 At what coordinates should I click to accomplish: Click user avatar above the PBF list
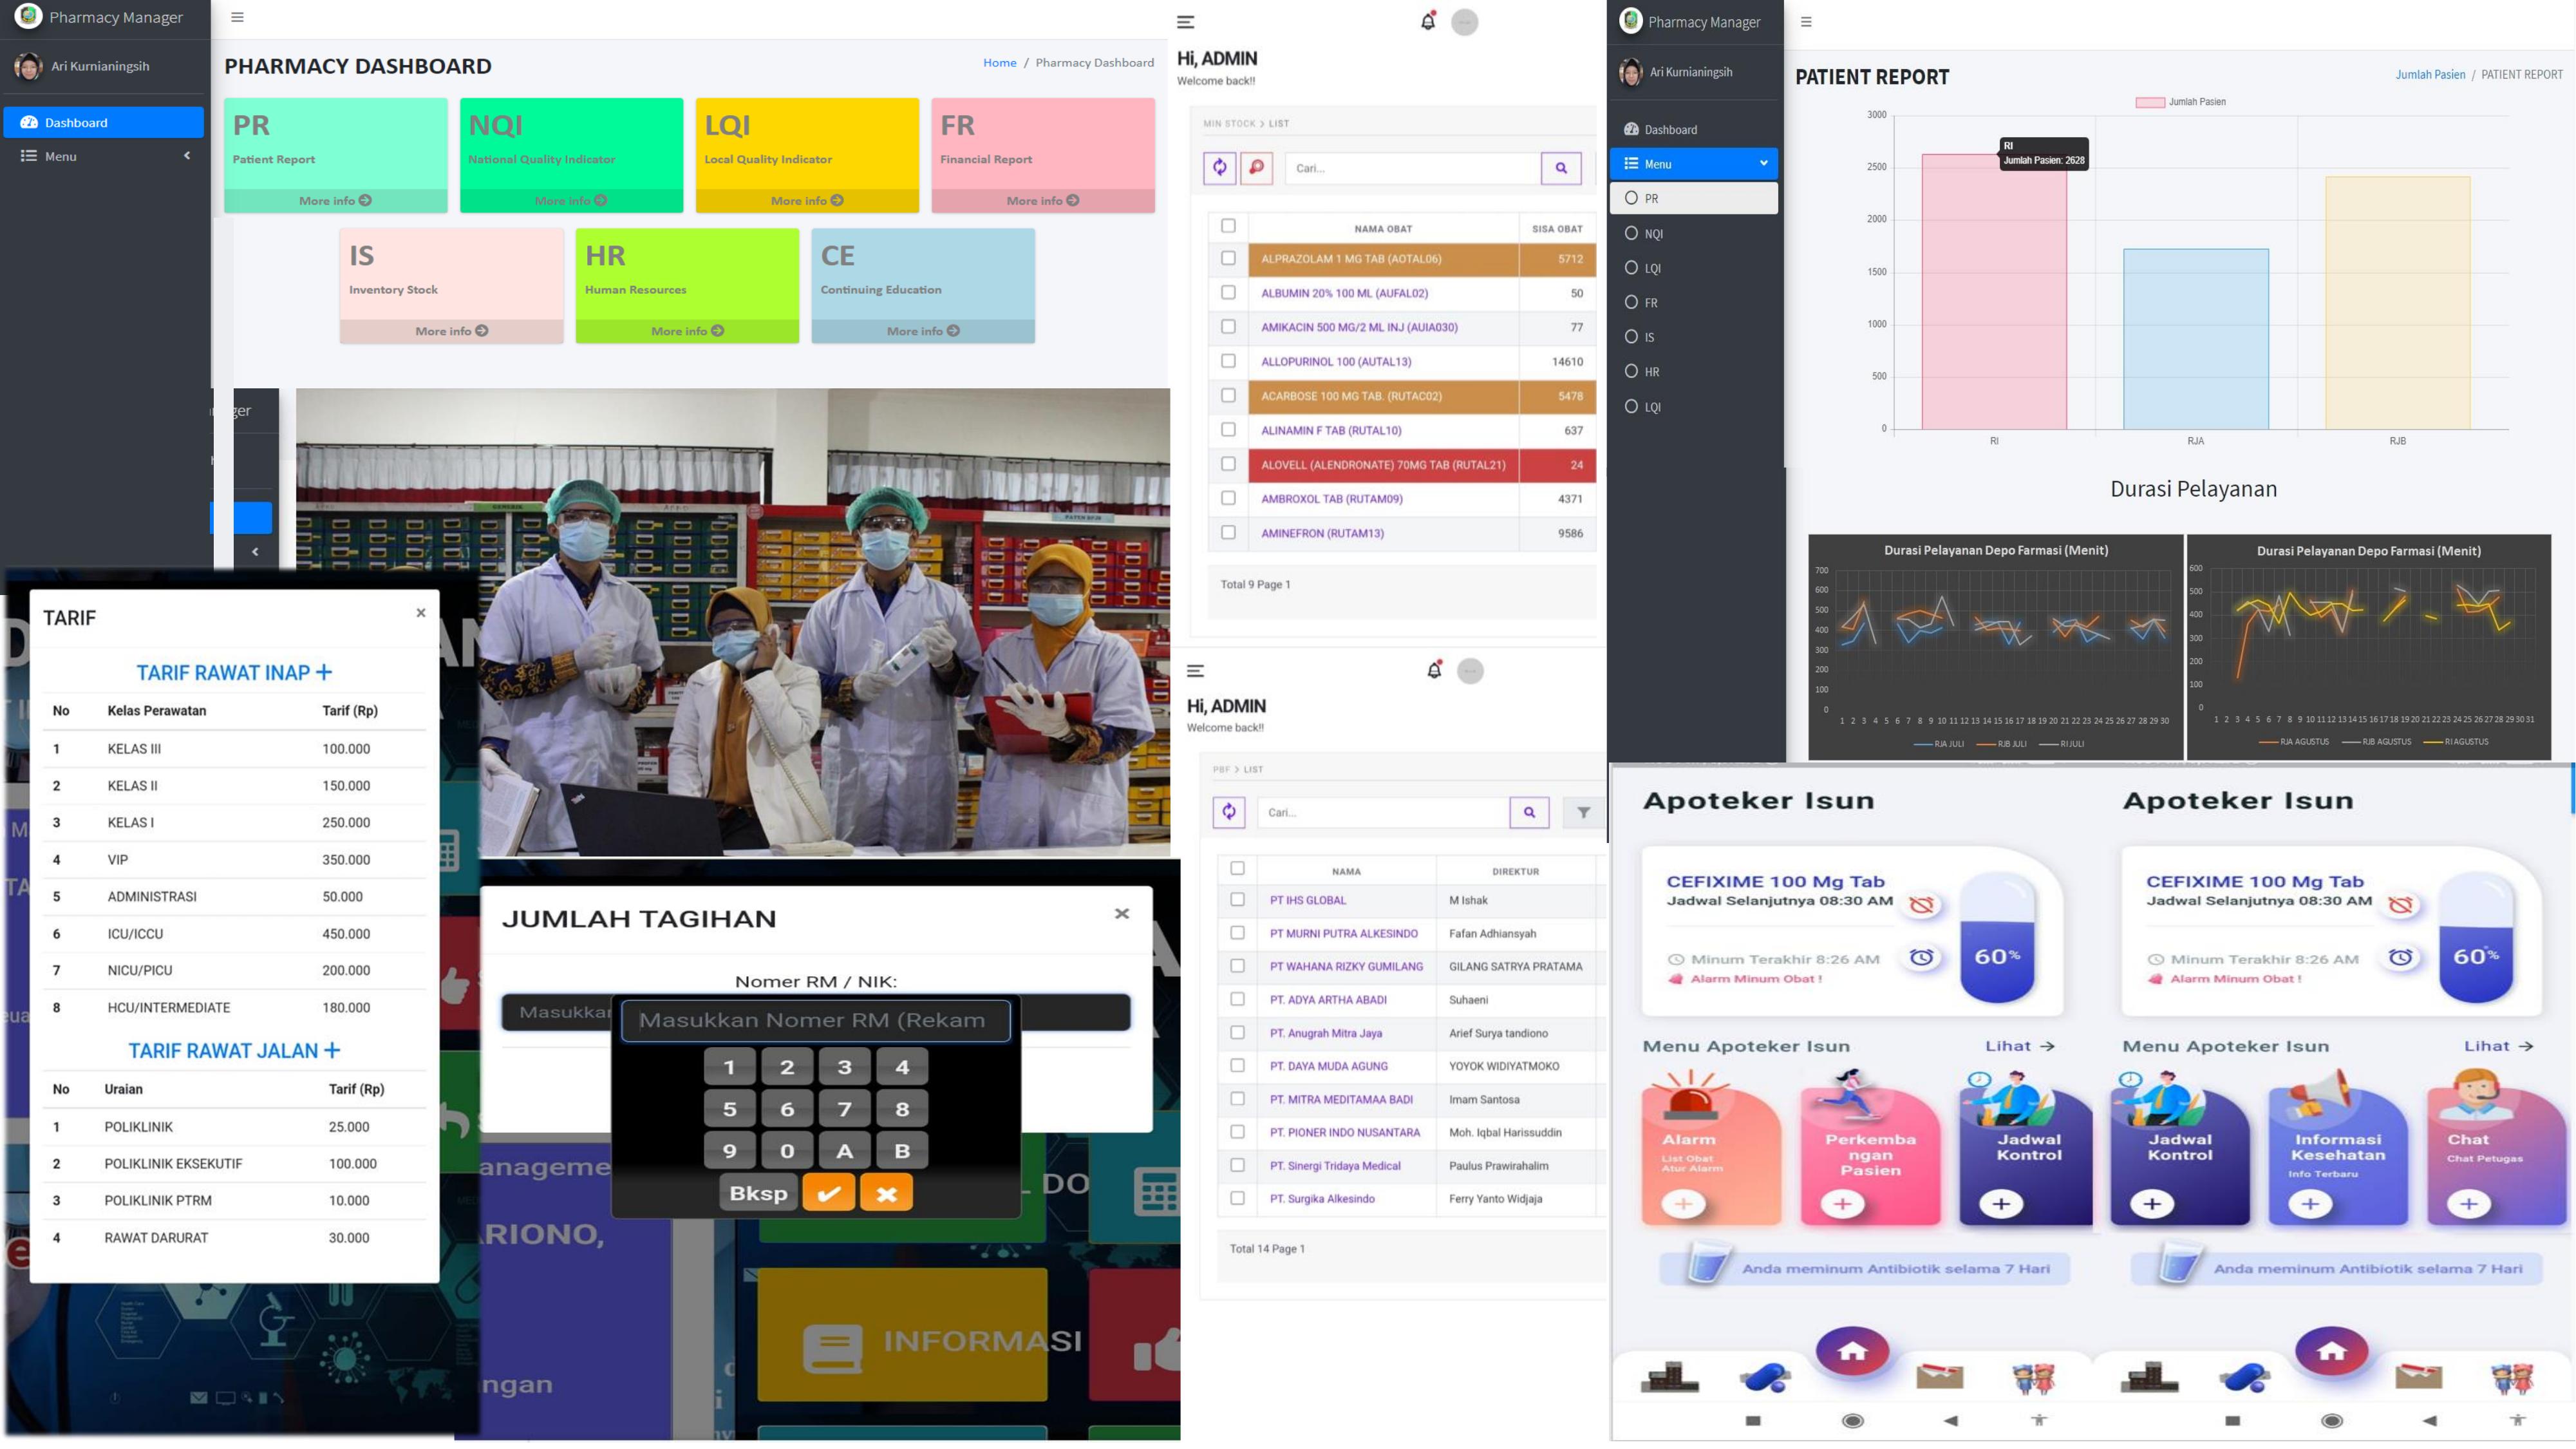[1470, 671]
